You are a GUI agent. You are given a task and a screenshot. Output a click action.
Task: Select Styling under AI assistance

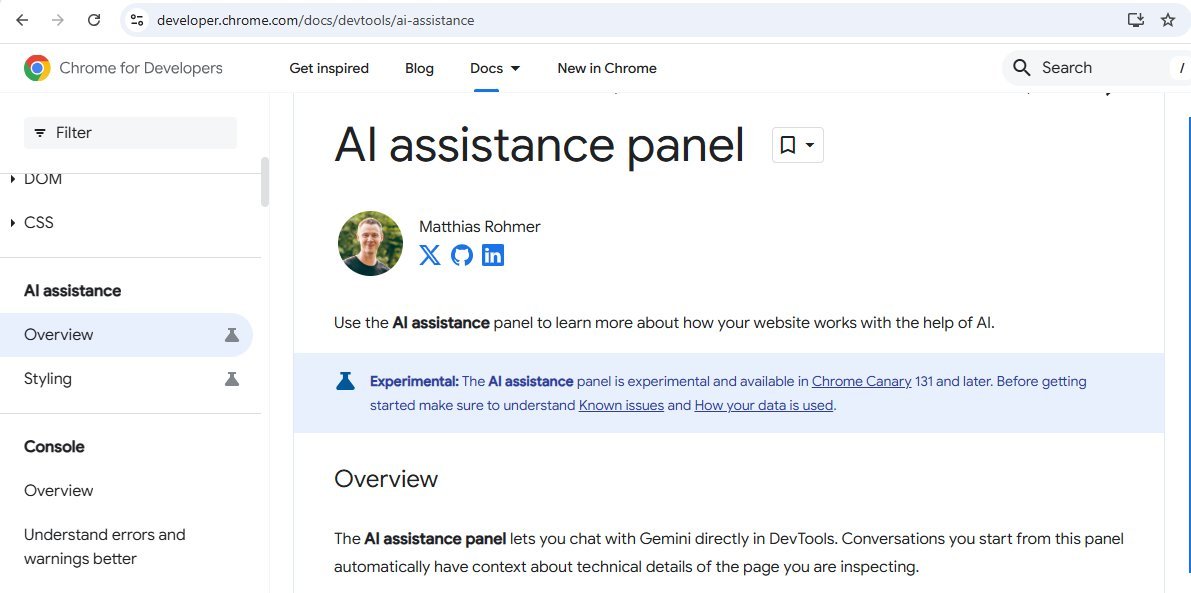click(48, 379)
